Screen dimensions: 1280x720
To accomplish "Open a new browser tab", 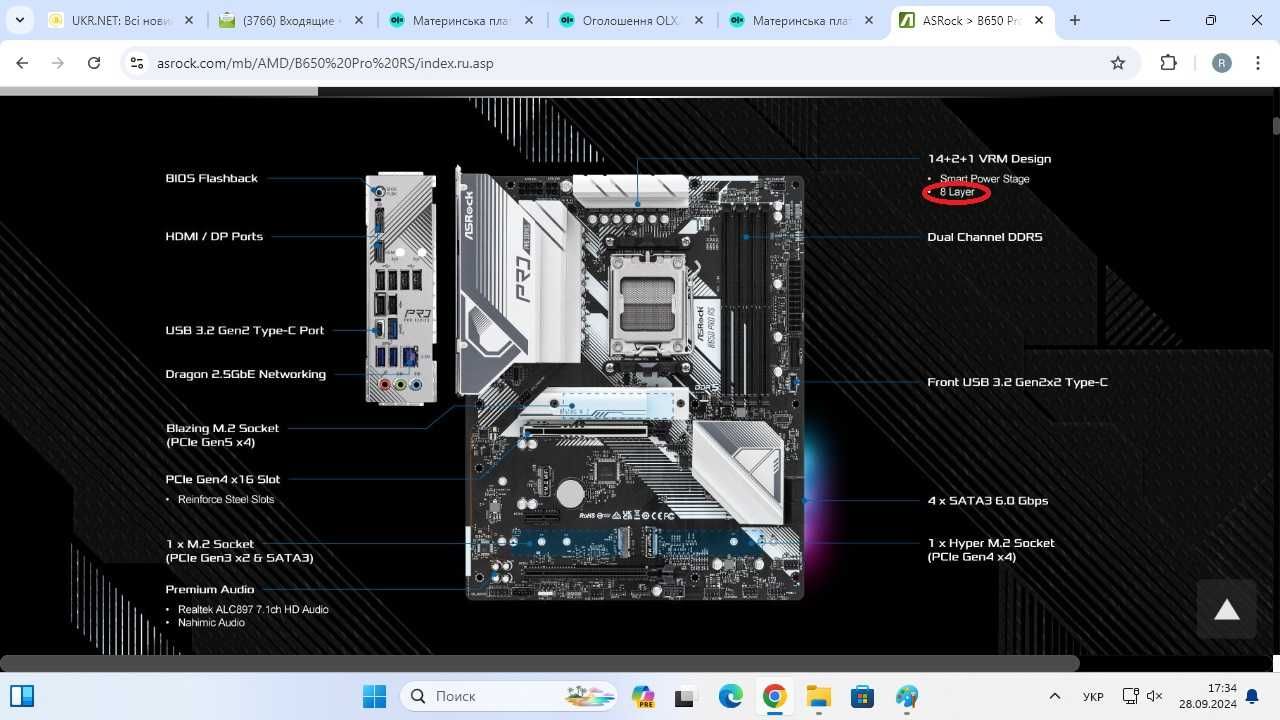I will click(1075, 20).
